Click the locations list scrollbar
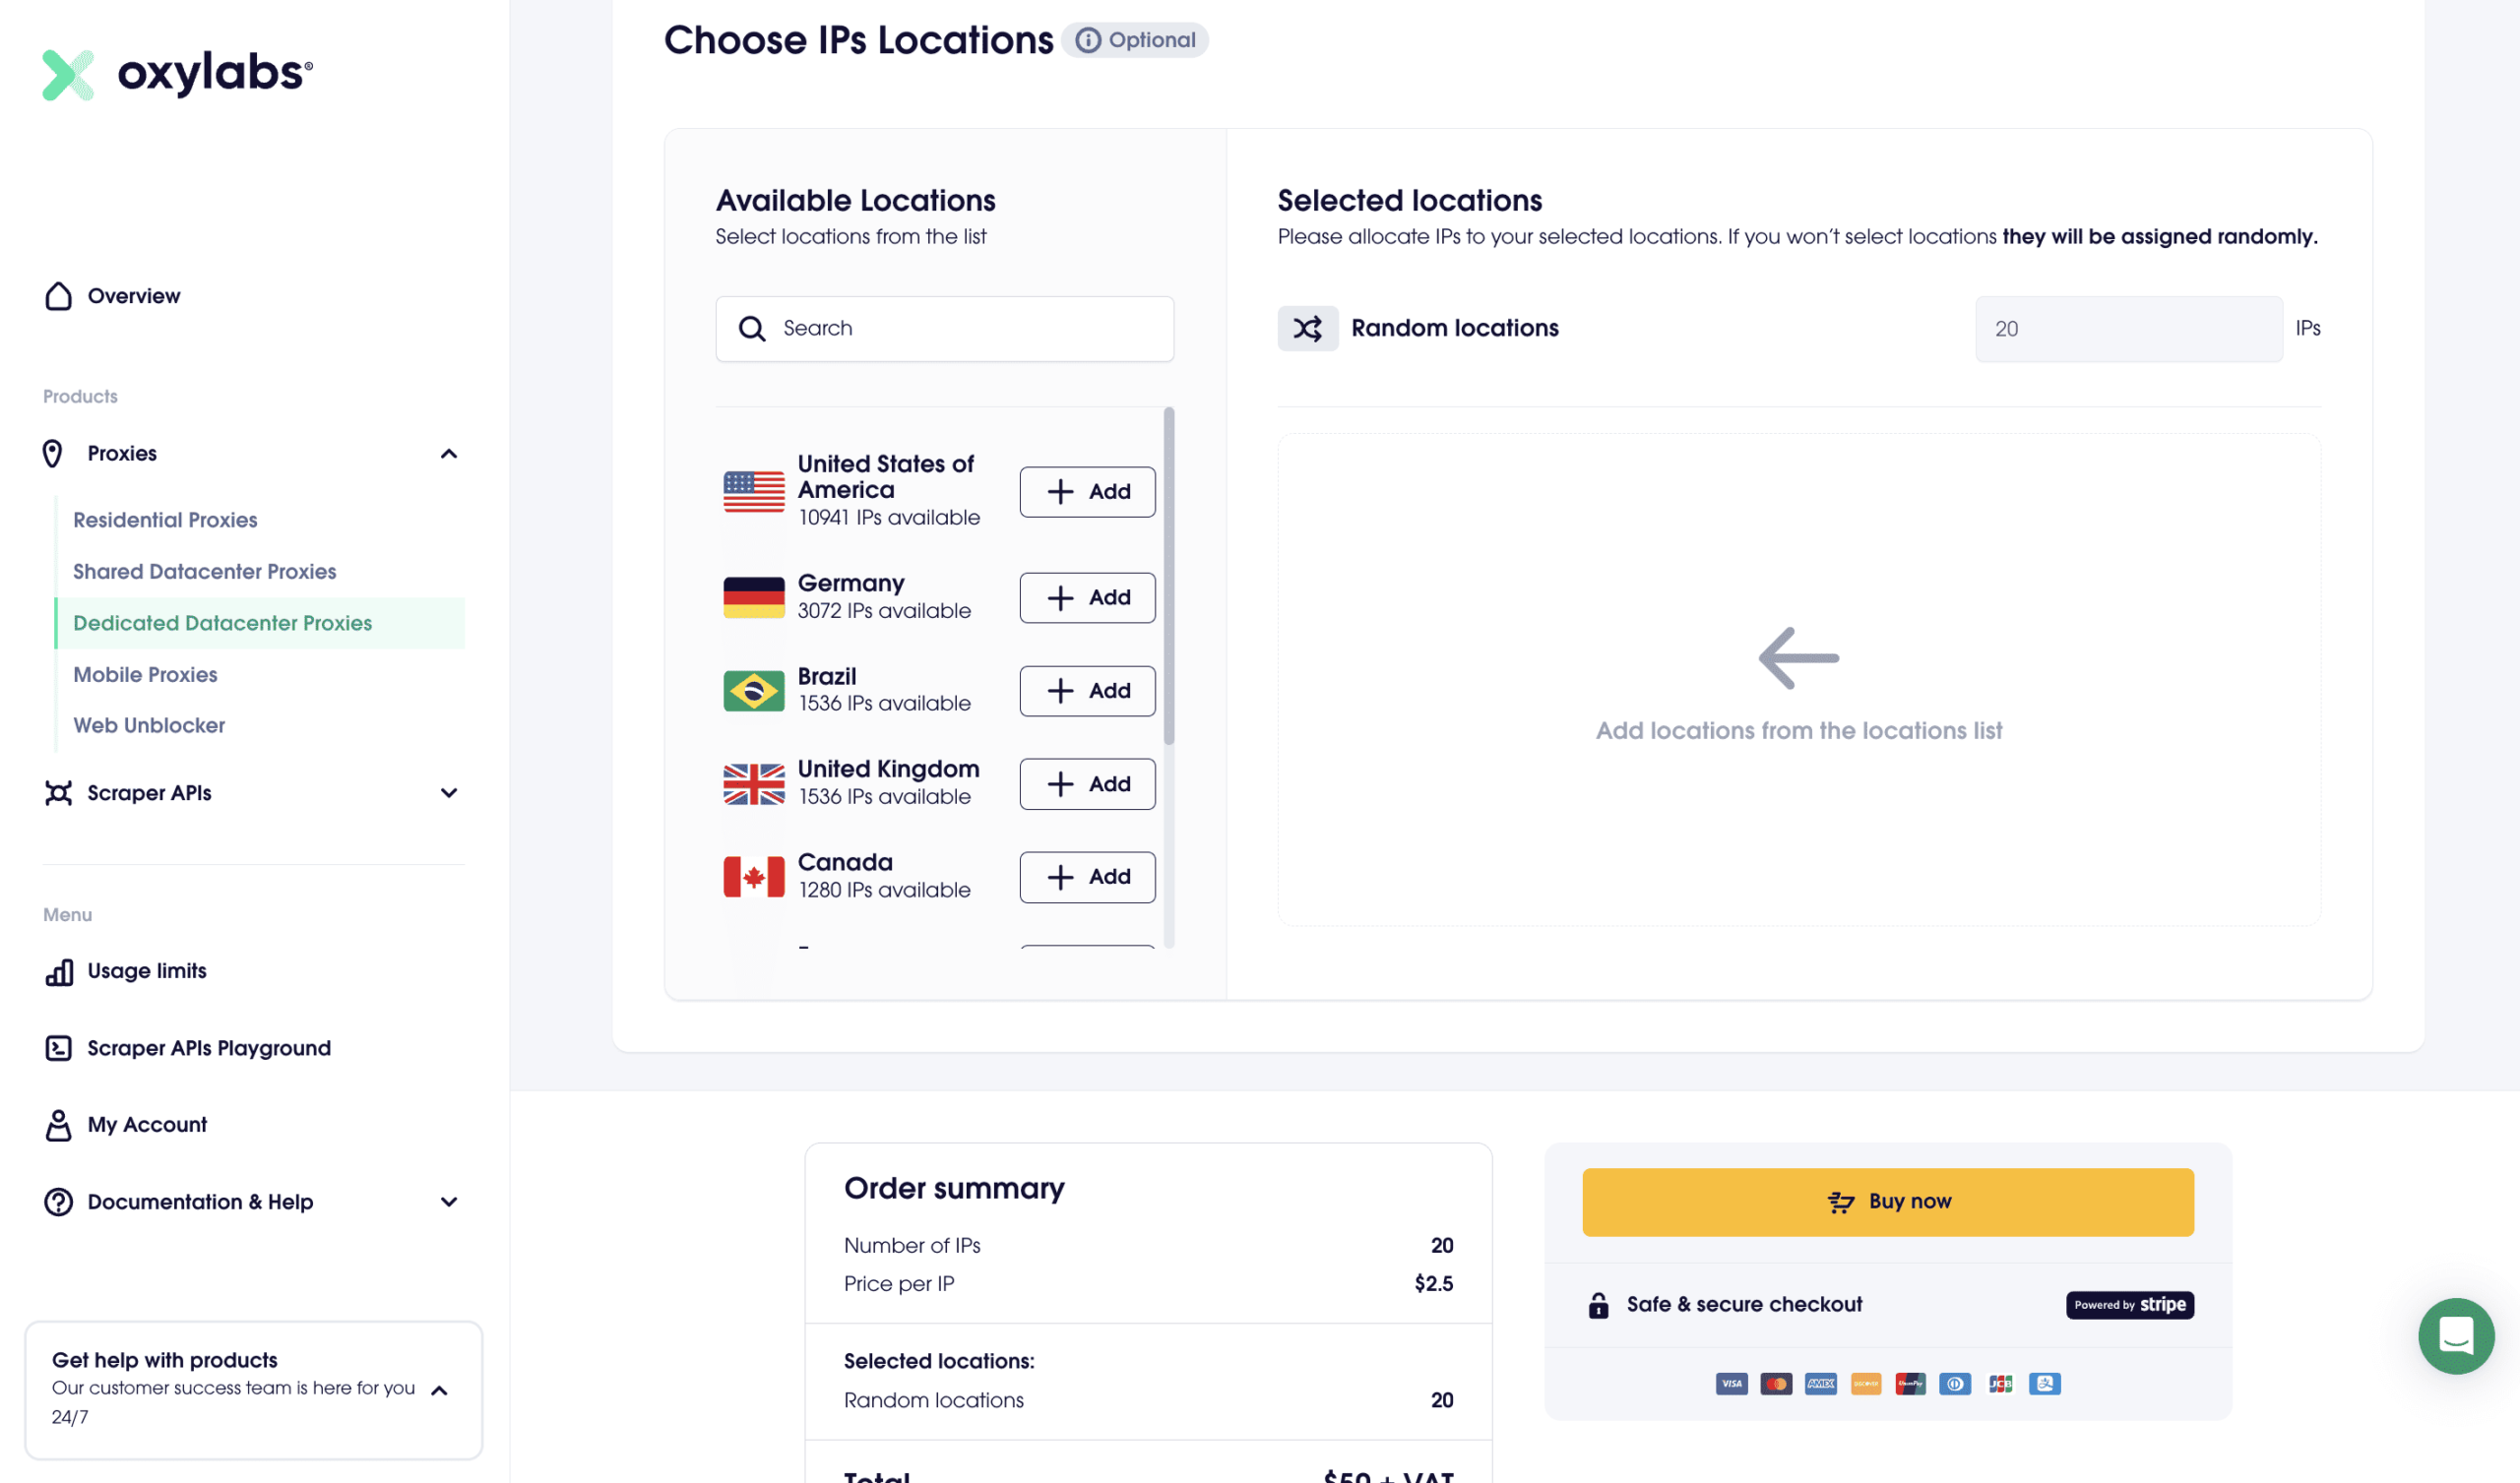The image size is (2520, 1483). [1169, 576]
